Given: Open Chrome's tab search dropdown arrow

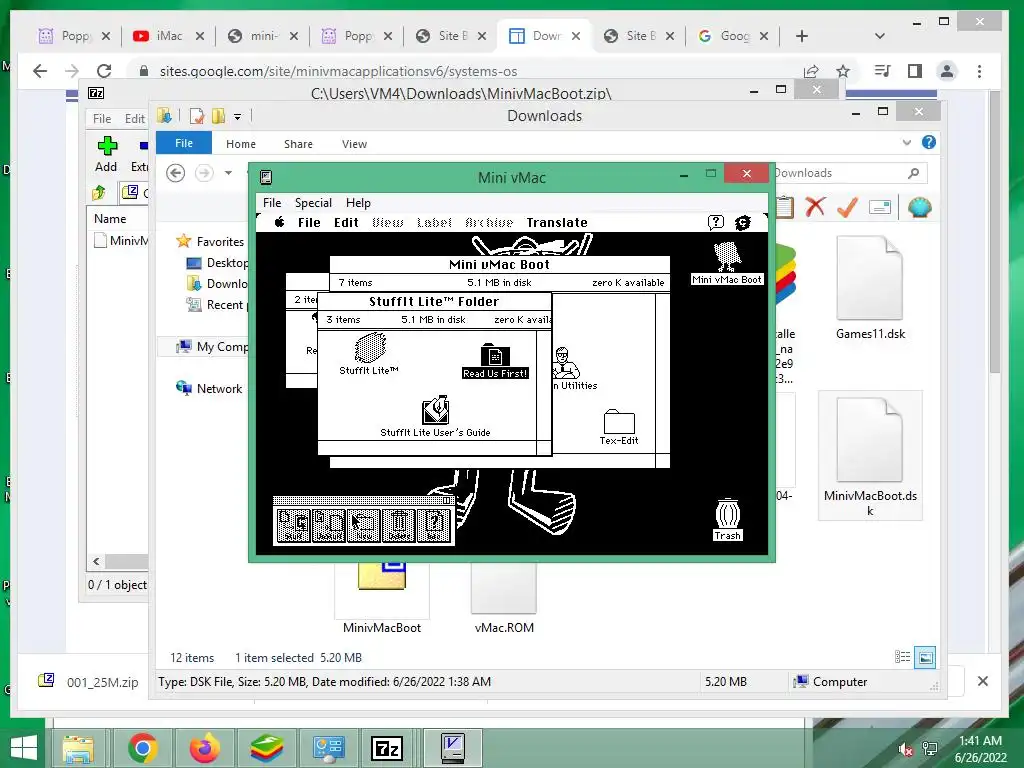Looking at the screenshot, I should pos(880,36).
